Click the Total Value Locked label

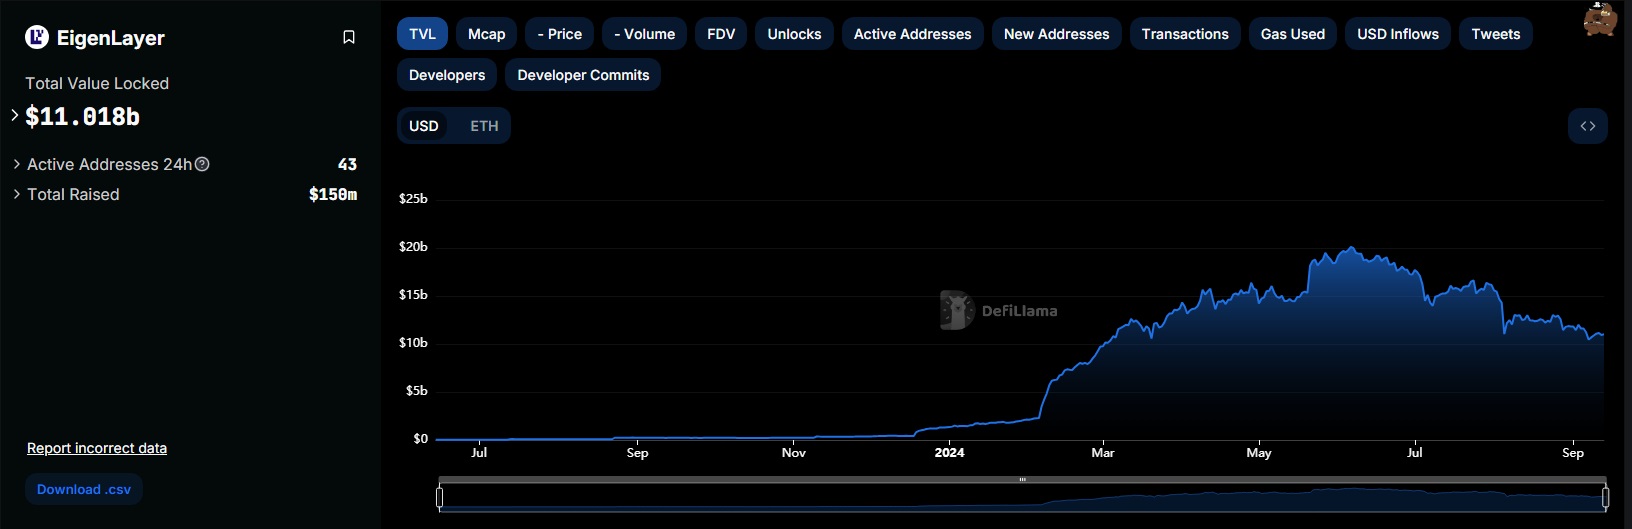tap(97, 83)
